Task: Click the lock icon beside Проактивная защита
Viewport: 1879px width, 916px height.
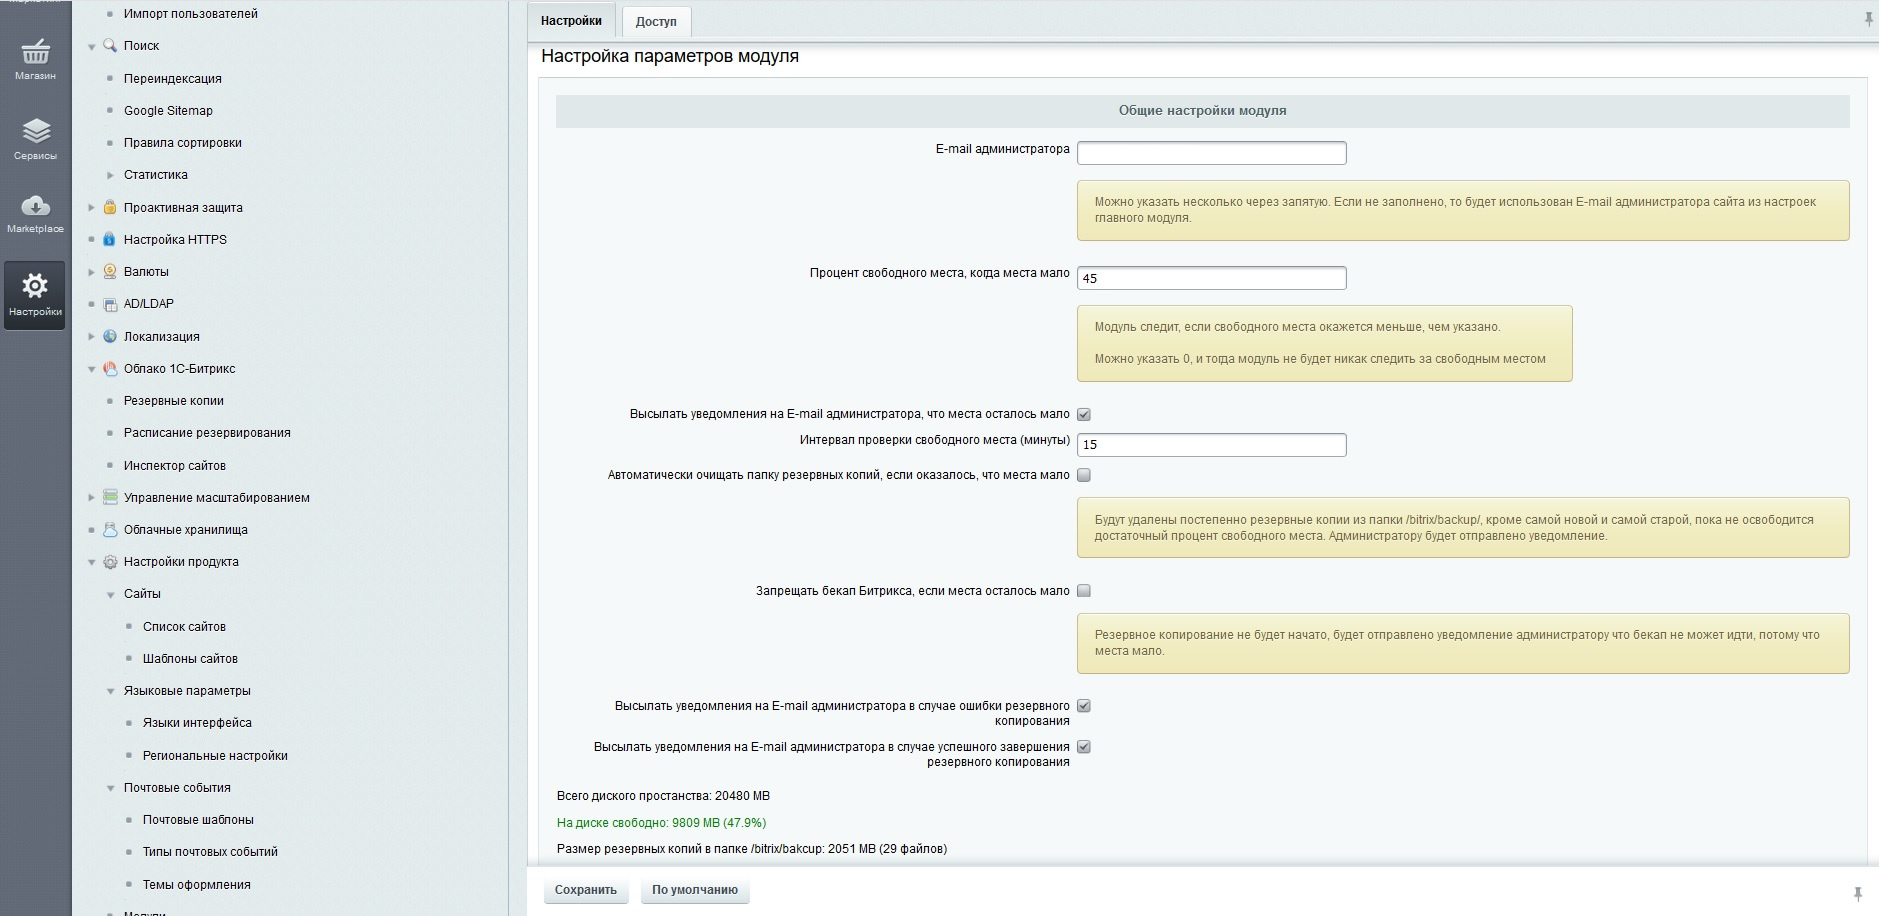Action: pyautogui.click(x=110, y=208)
